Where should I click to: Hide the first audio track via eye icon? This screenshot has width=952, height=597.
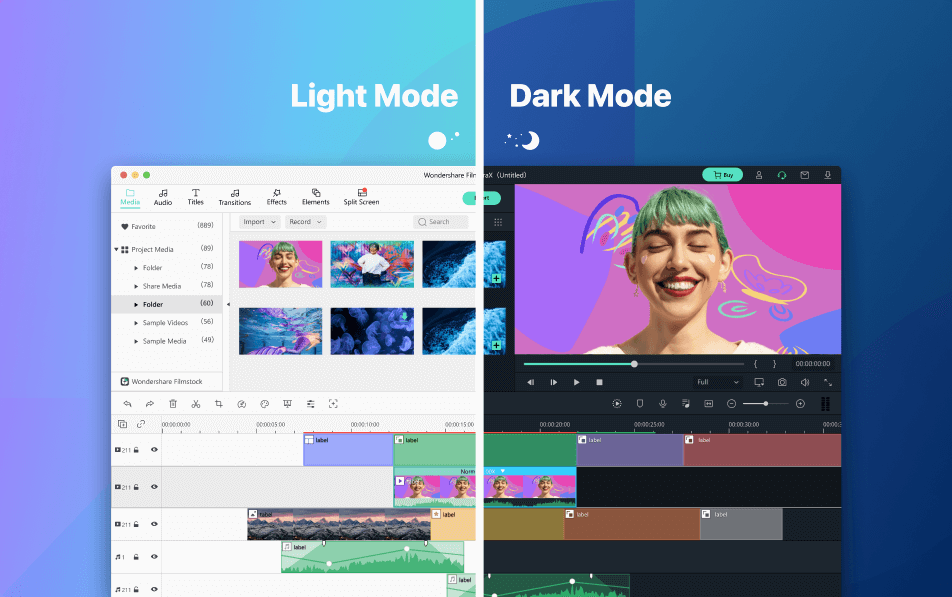(154, 556)
